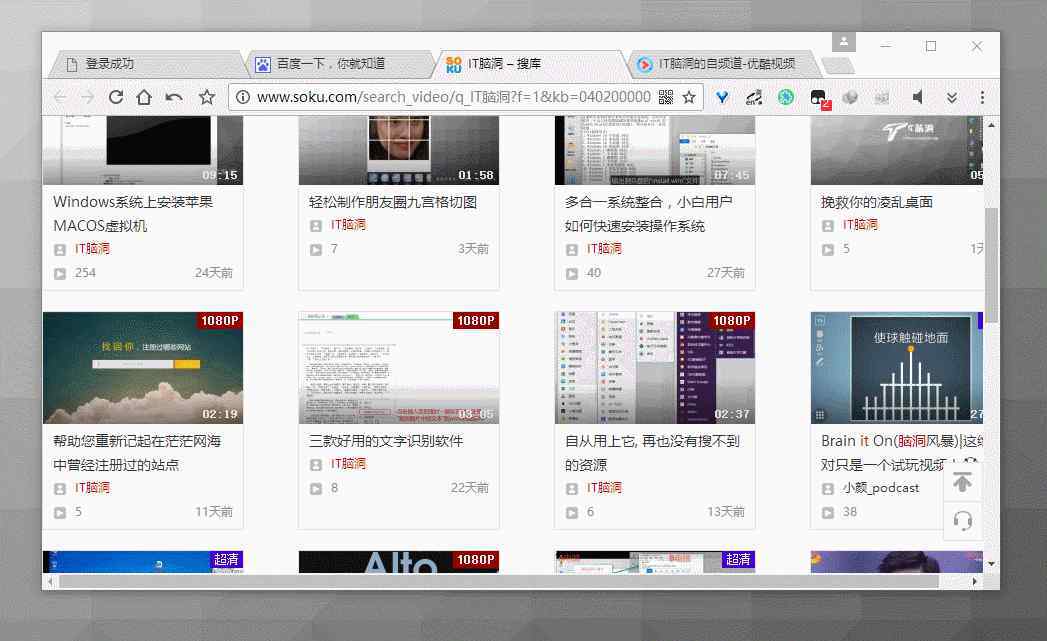
Task: Play the text recognition video thumbnail (03:05)
Action: [x=399, y=368]
